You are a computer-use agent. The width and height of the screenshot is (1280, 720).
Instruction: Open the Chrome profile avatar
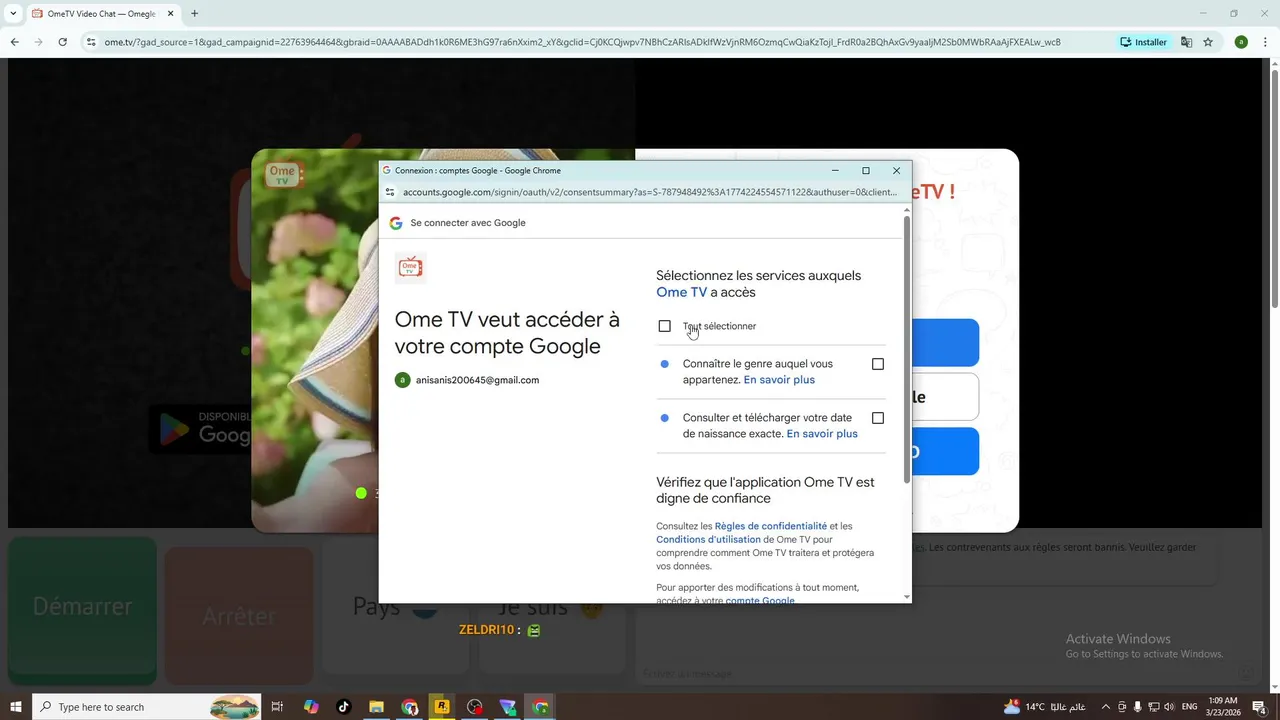pyautogui.click(x=1241, y=42)
